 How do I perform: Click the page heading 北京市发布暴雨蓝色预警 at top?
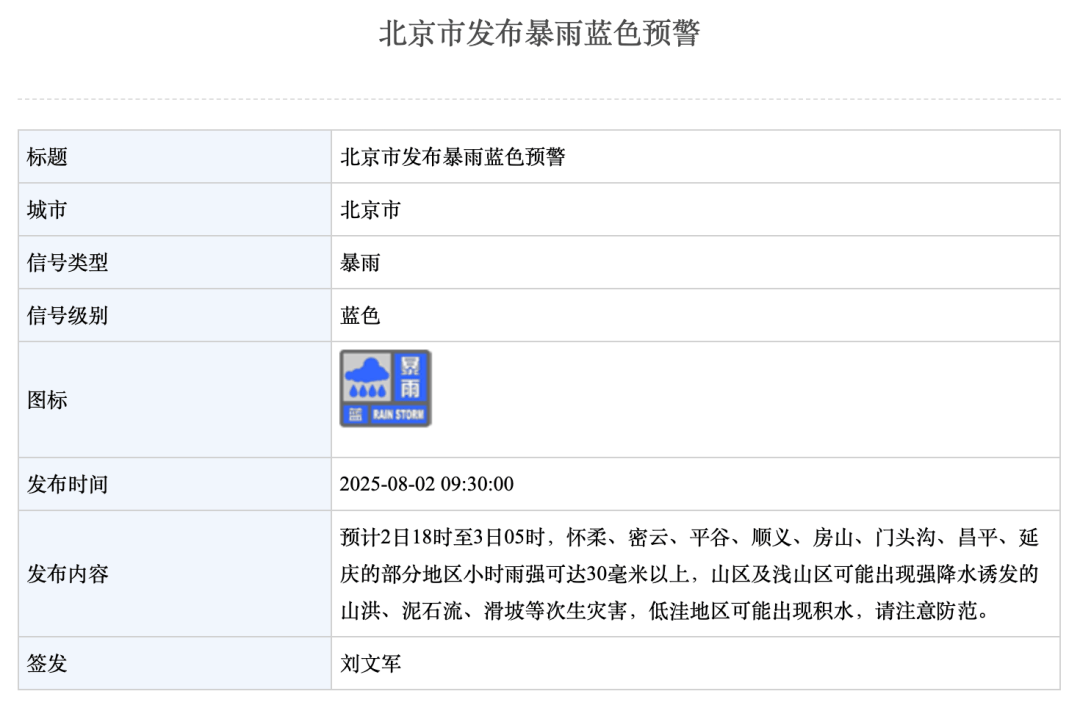click(x=539, y=33)
